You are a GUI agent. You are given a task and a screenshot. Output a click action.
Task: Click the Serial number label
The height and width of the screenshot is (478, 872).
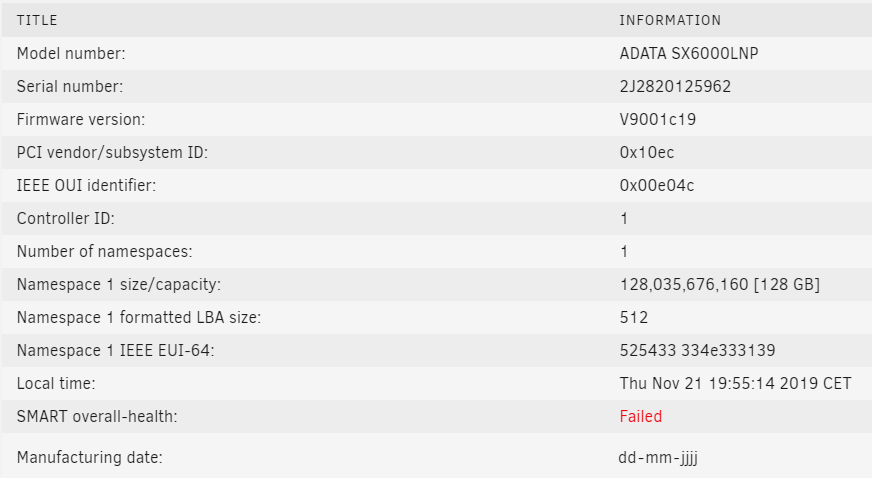(x=70, y=86)
